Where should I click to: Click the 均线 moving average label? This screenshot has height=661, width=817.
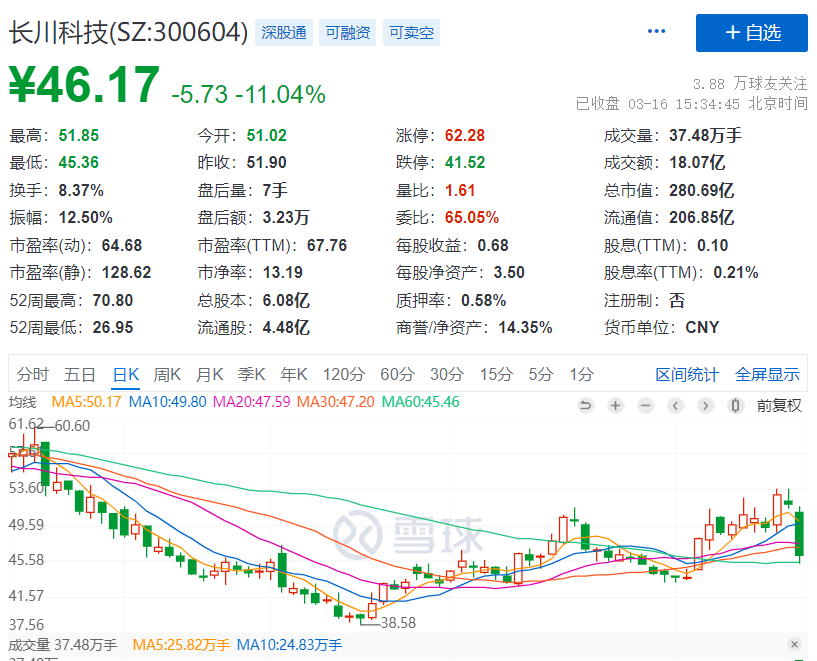22,402
